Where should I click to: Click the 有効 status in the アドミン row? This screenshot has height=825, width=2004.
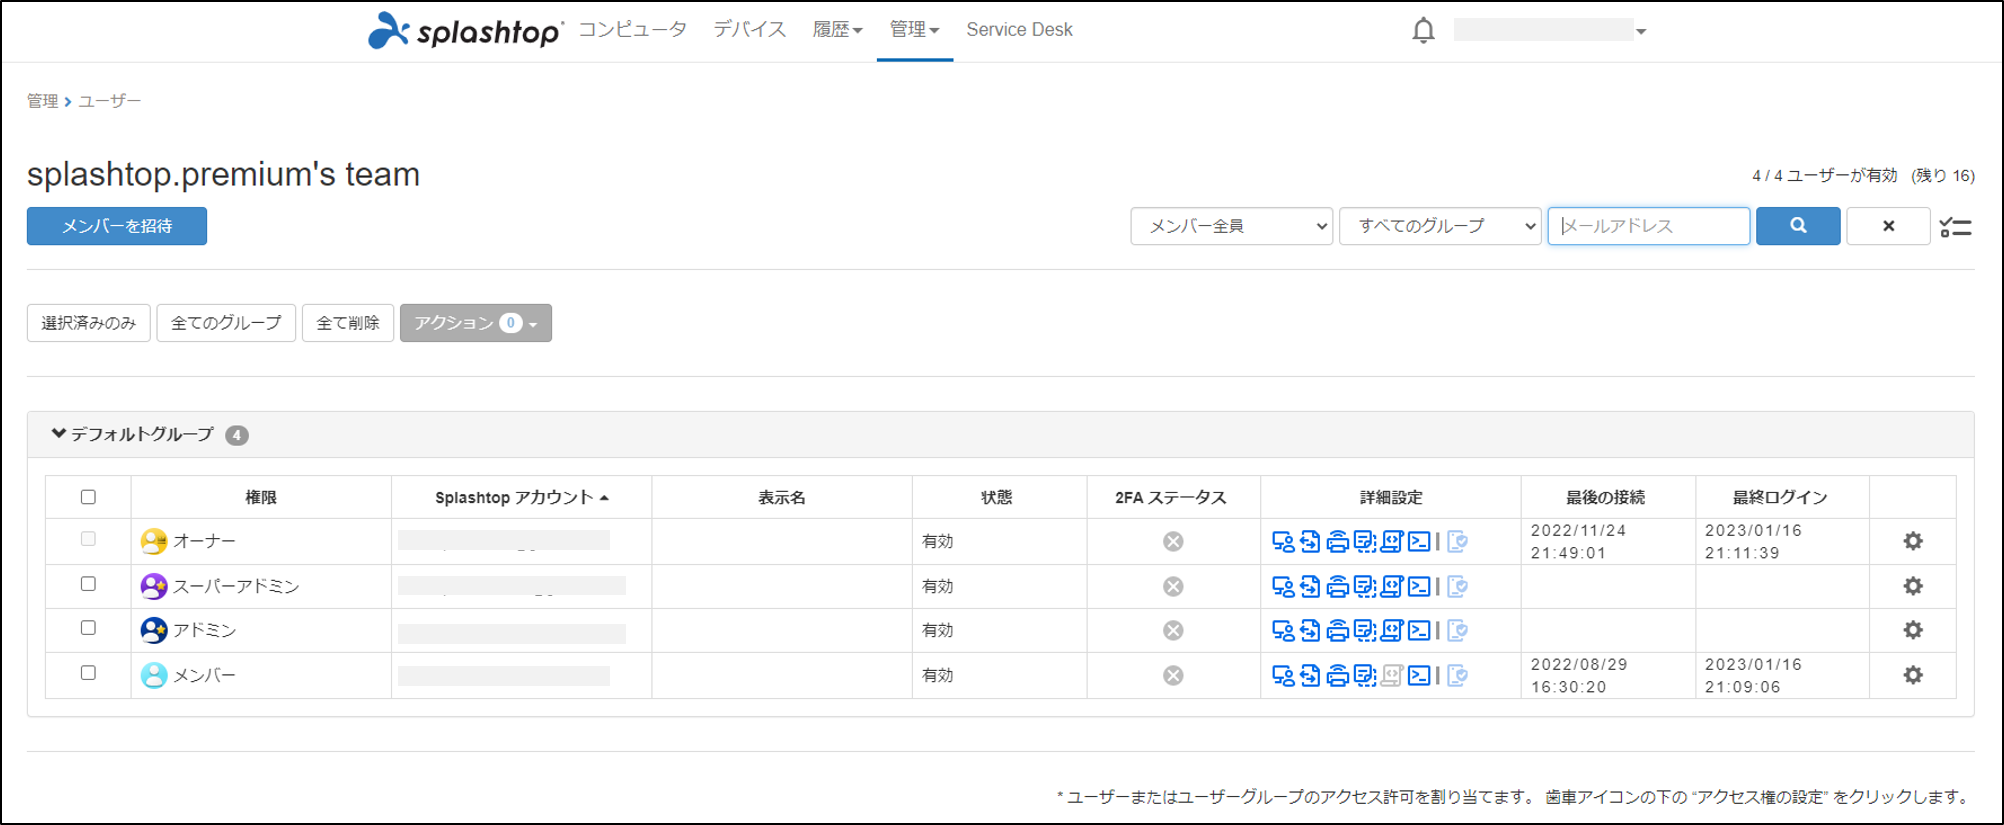click(938, 630)
